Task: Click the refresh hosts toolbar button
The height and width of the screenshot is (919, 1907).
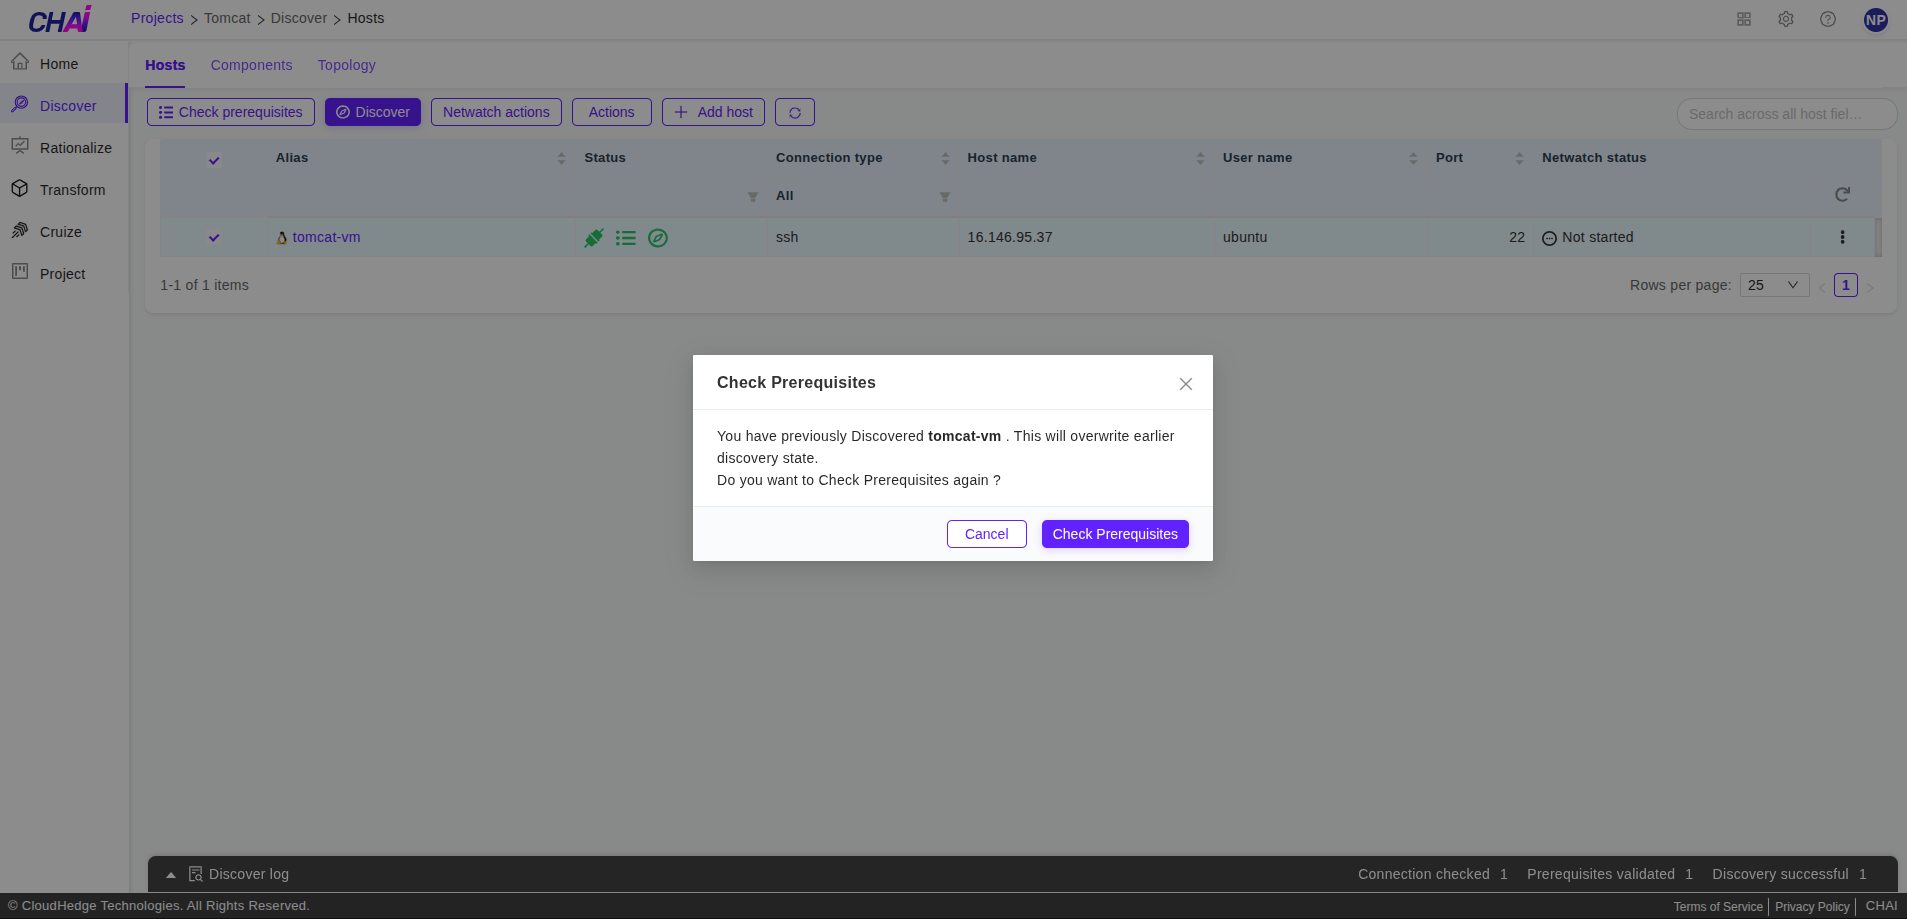Action: [795, 112]
